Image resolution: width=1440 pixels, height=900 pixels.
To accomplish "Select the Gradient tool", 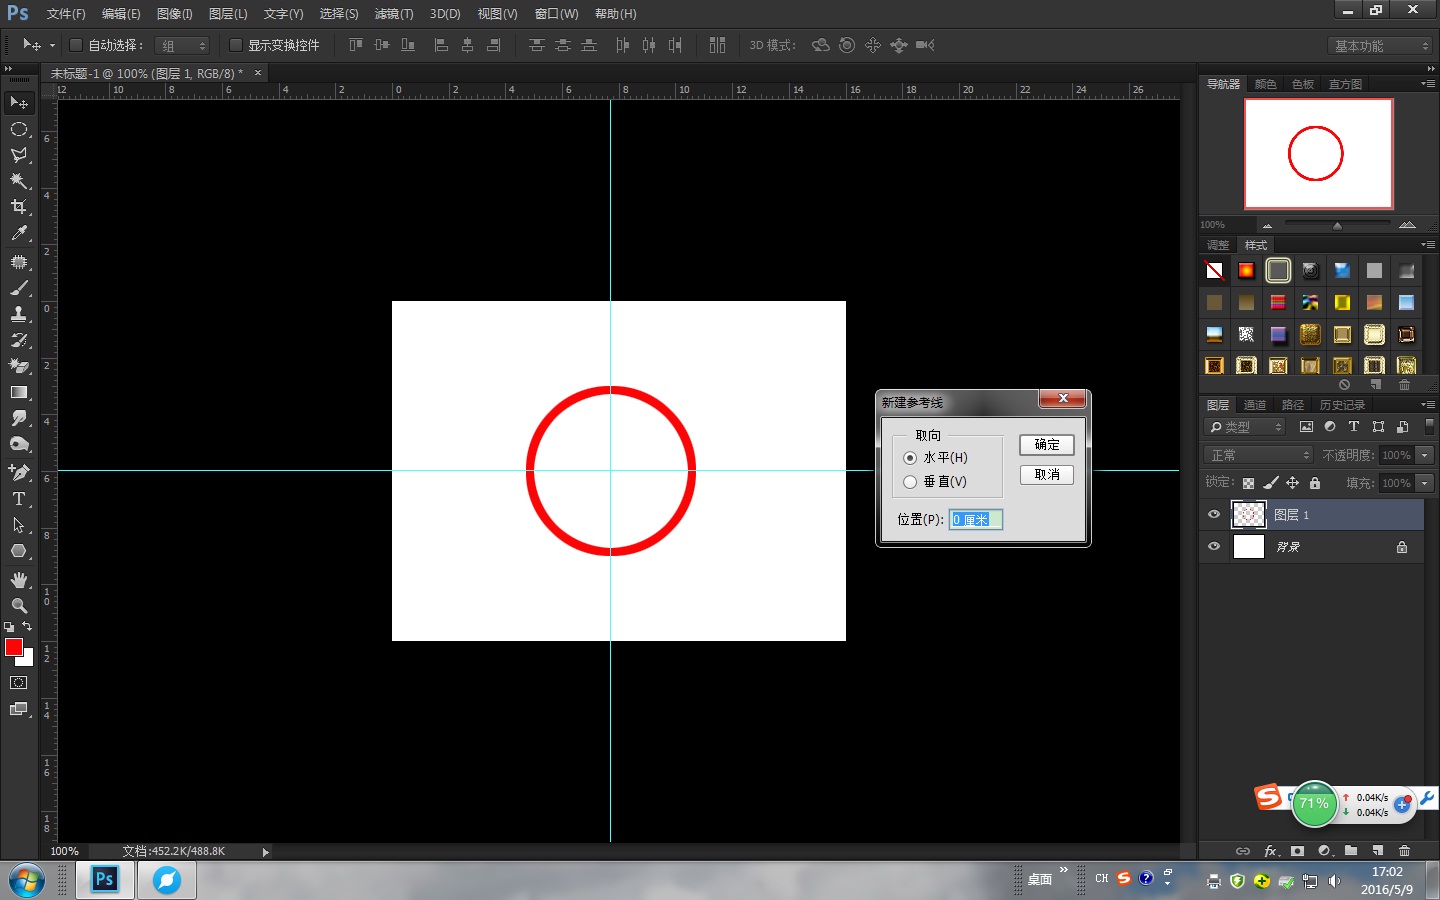I will [19, 392].
